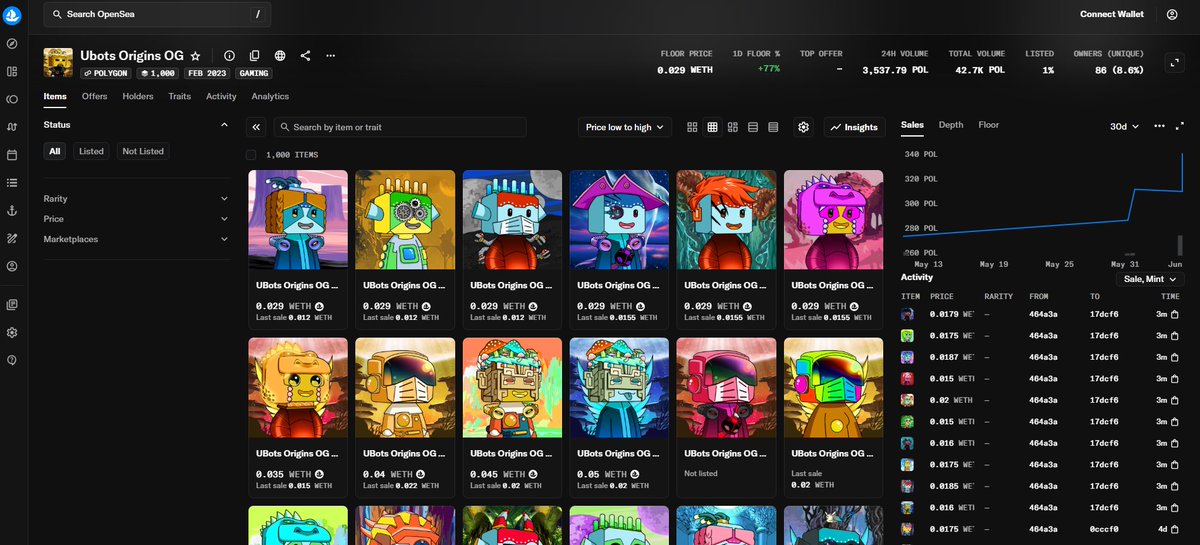1200x545 pixels.
Task: Switch to compact list view
Action: pyautogui.click(x=753, y=127)
